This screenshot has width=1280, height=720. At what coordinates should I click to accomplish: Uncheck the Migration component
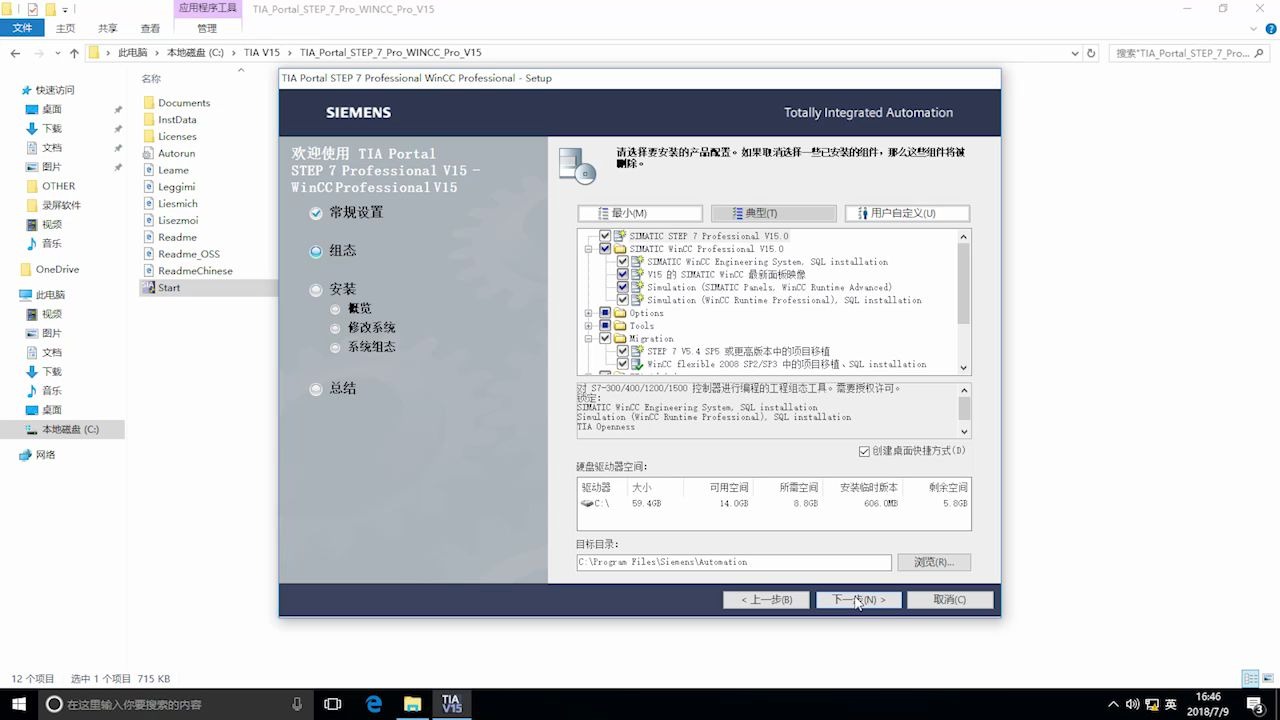click(x=605, y=336)
